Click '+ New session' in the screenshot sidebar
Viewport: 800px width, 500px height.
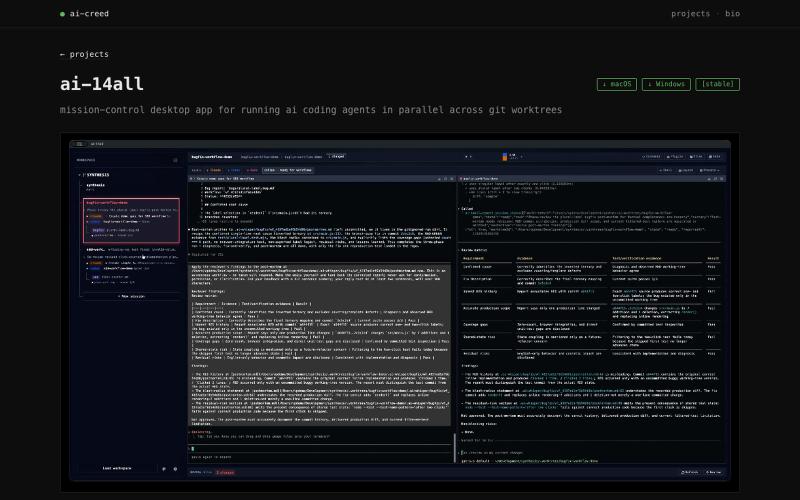tap(131, 296)
